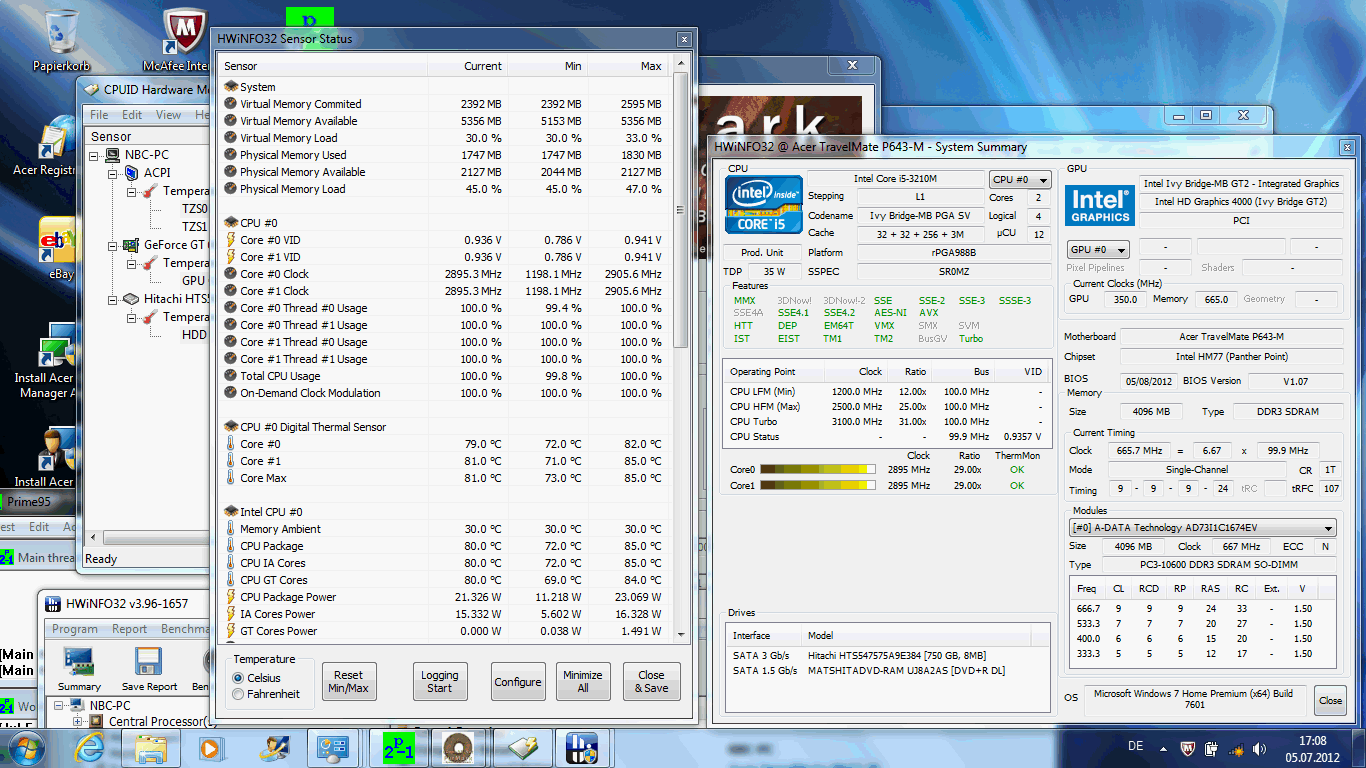Image resolution: width=1366 pixels, height=768 pixels.
Task: Select Fahrenheit temperature unit
Action: 265,694
